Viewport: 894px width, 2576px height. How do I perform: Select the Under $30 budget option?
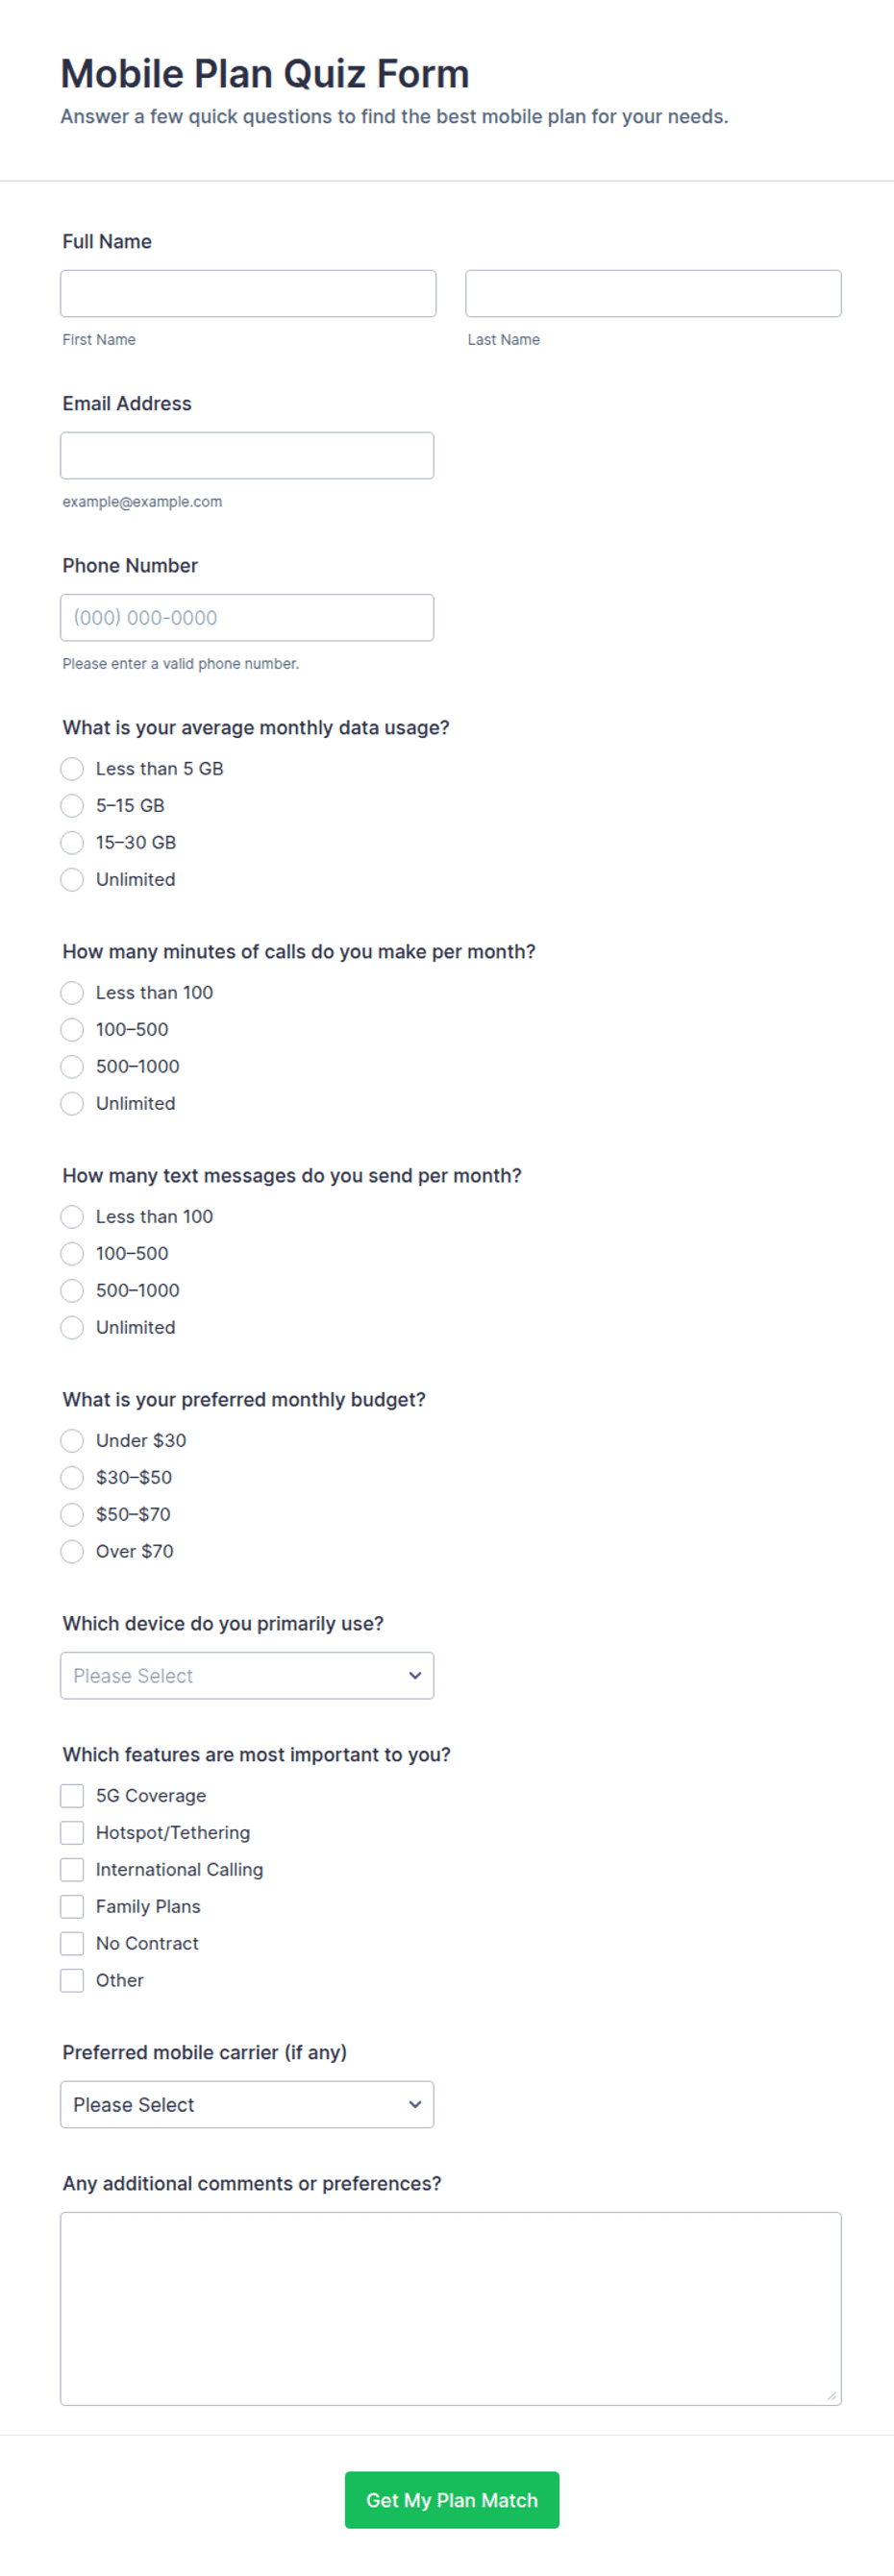tap(72, 1440)
